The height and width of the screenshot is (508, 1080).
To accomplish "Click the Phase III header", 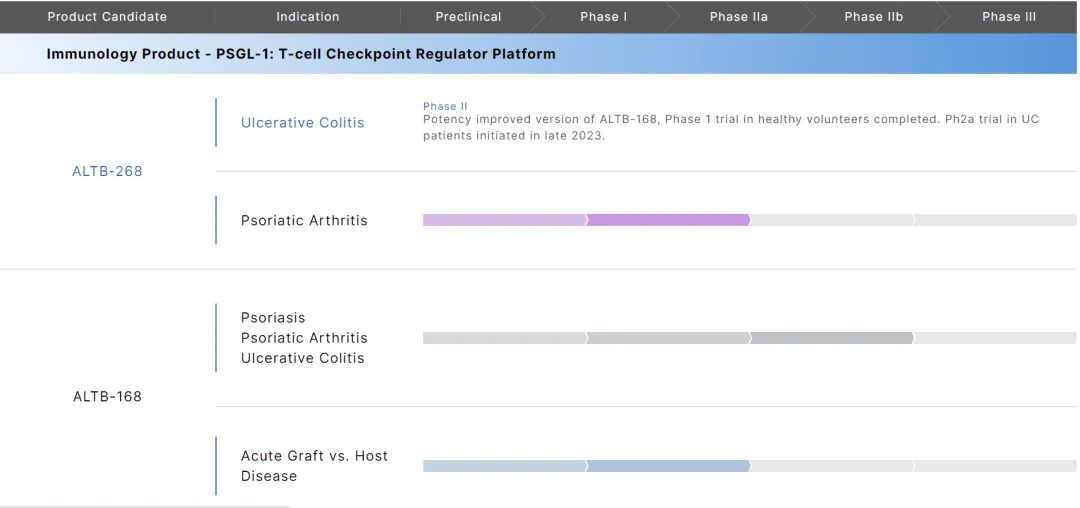I will 1008,17.
